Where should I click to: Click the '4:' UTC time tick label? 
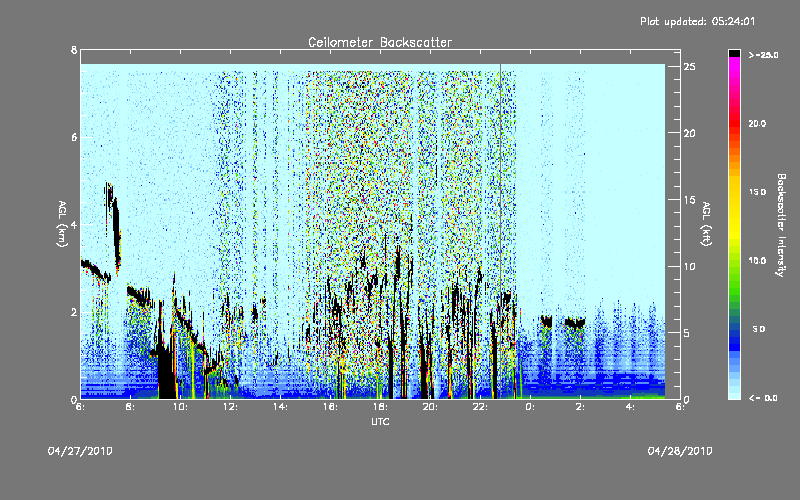(x=630, y=407)
